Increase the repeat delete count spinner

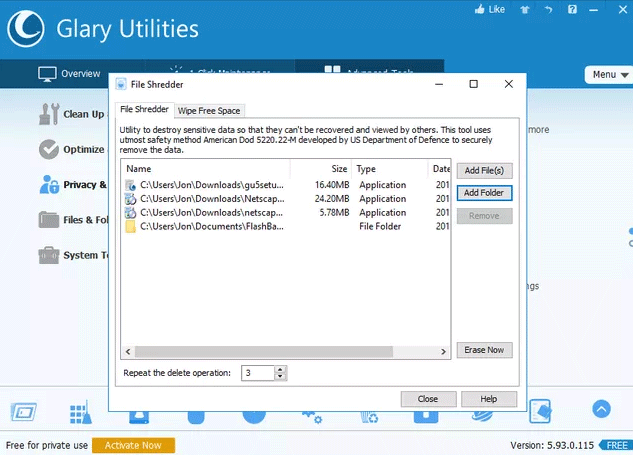tap(280, 369)
